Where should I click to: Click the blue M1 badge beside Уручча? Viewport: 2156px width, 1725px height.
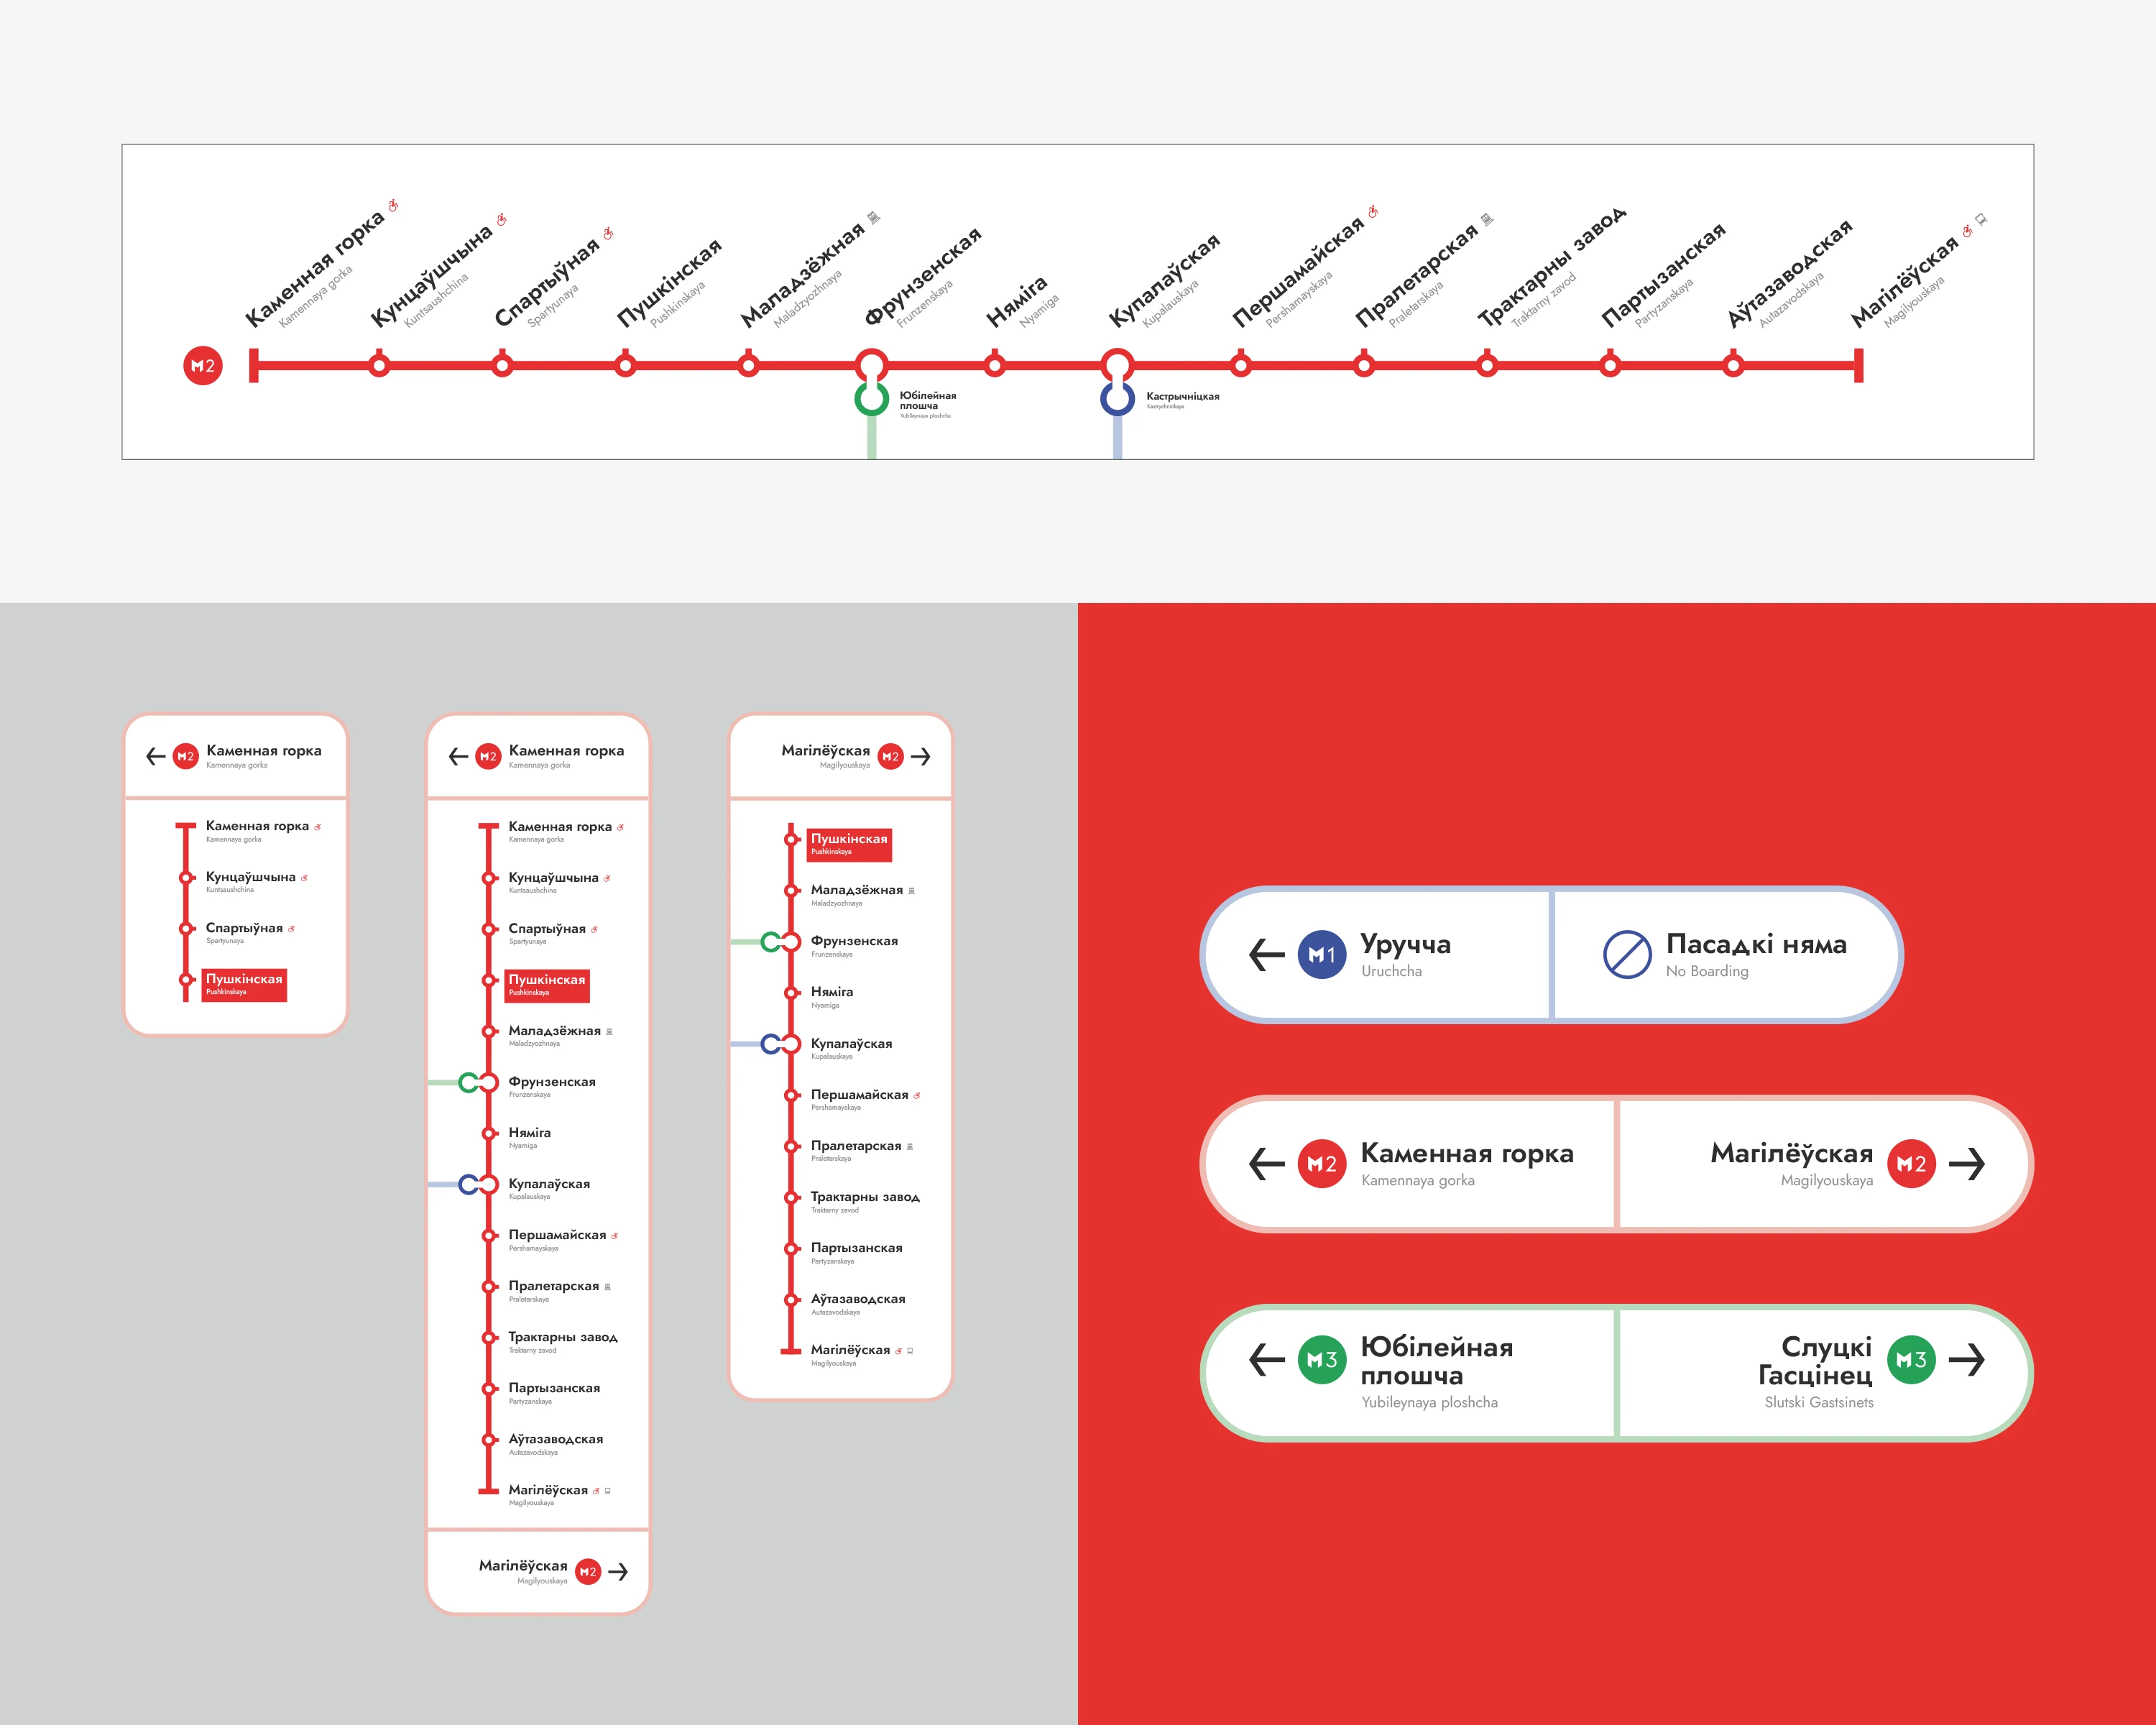tap(1321, 955)
